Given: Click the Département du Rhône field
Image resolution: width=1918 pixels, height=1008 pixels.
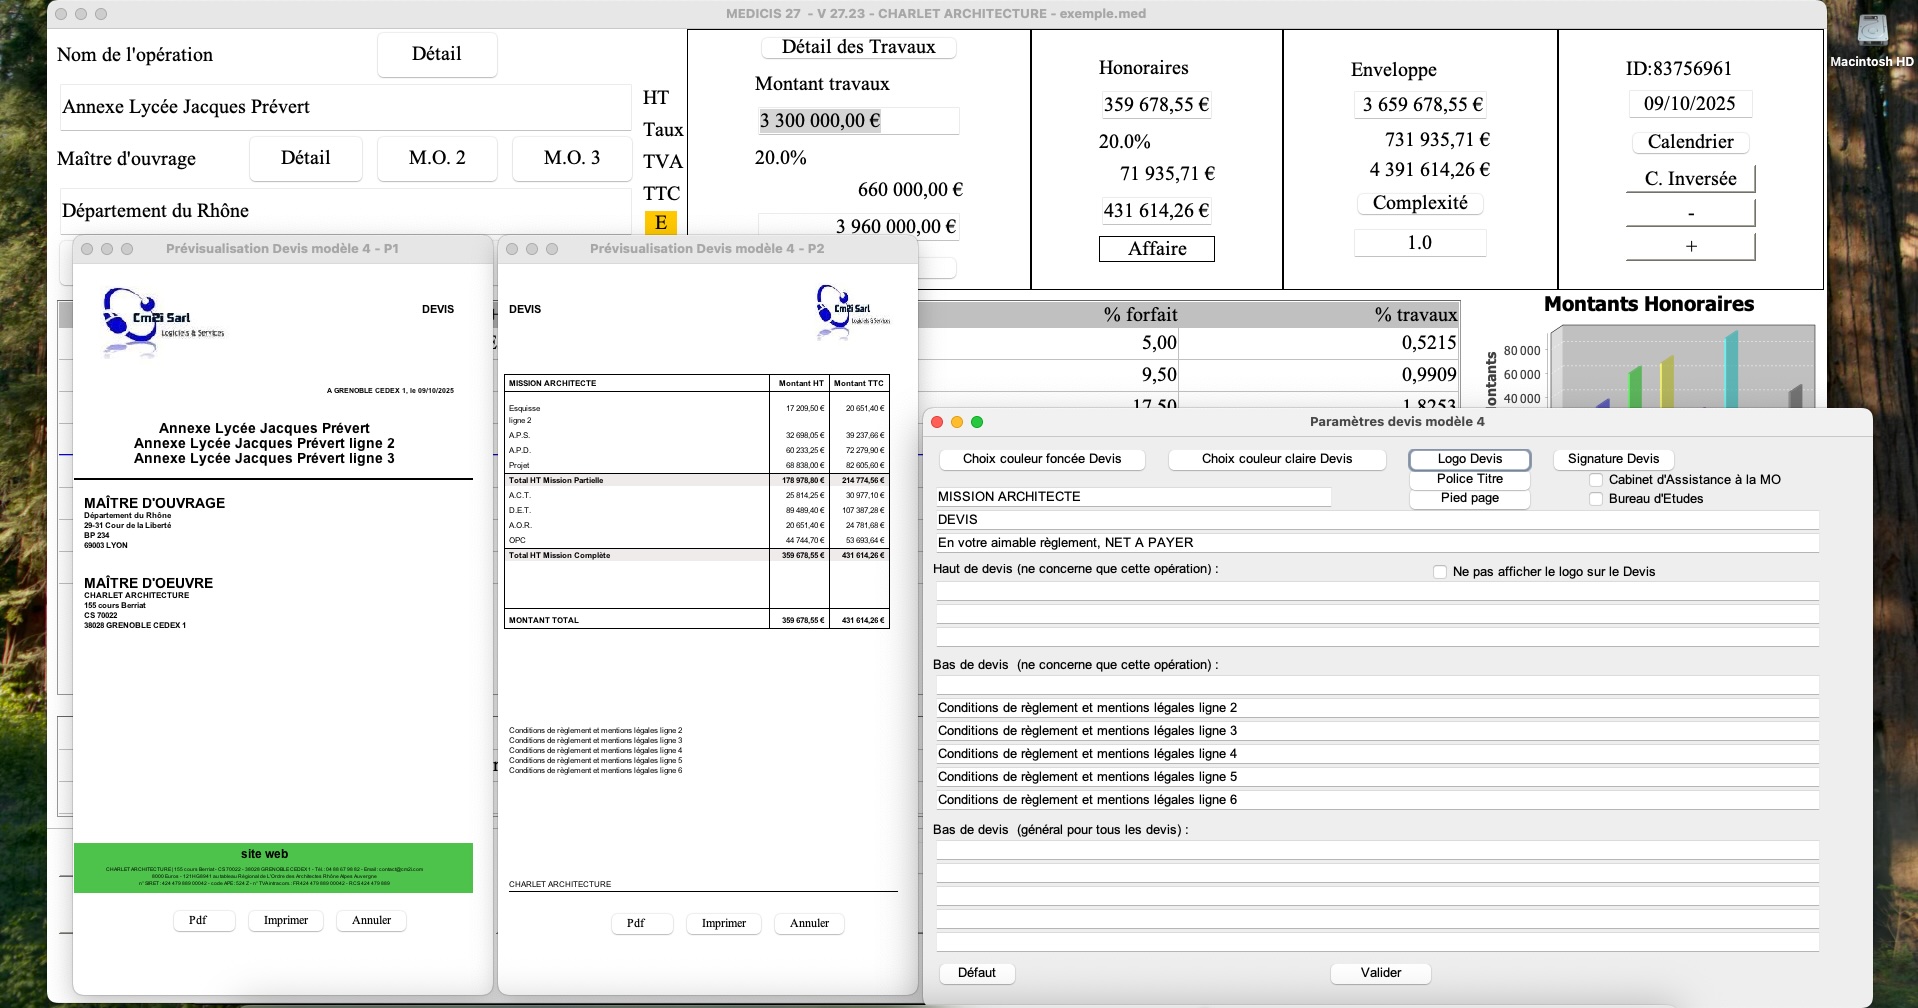Looking at the screenshot, I should click(345, 211).
